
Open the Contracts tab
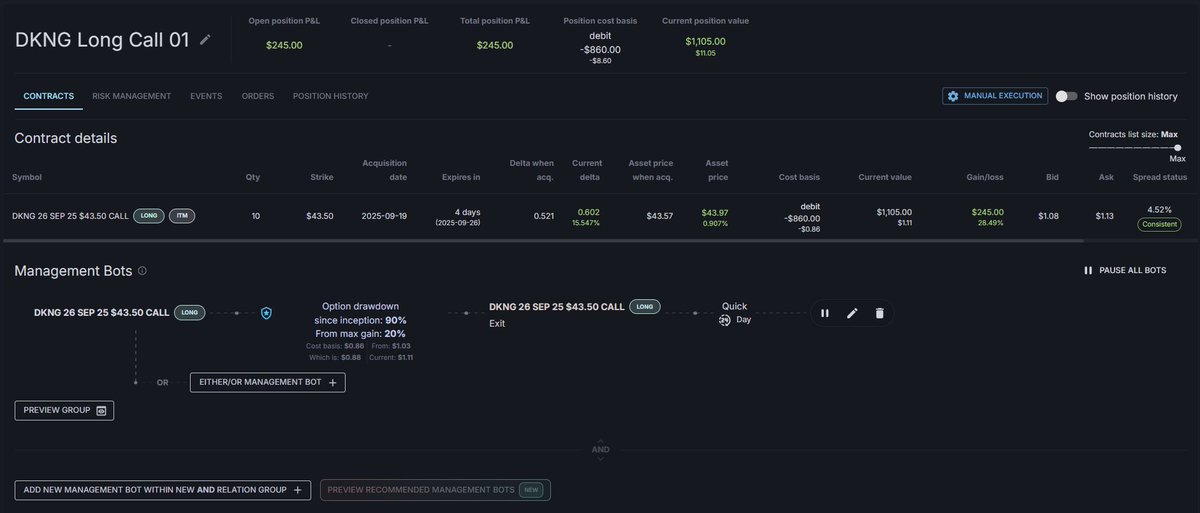tap(49, 96)
